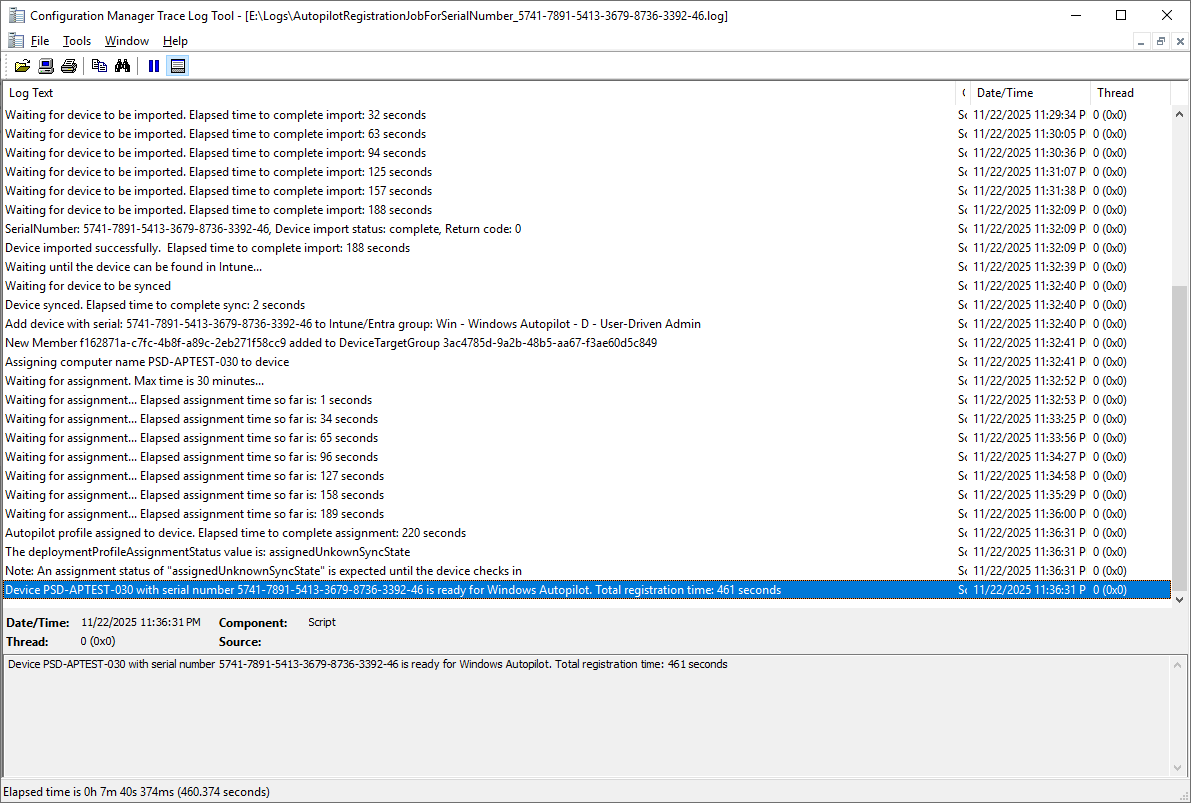The height and width of the screenshot is (803, 1191).
Task: Click the details pane scroll-down arrow
Action: 1179,767
